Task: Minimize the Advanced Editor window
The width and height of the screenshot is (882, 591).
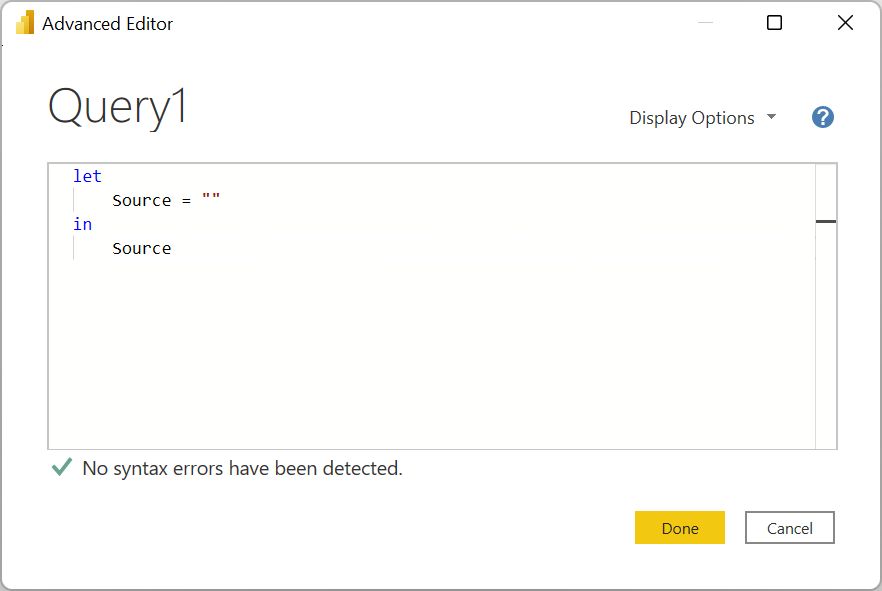Action: coord(705,22)
